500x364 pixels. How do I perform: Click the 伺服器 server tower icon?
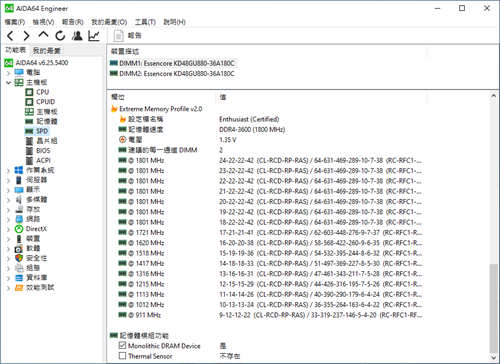19,180
